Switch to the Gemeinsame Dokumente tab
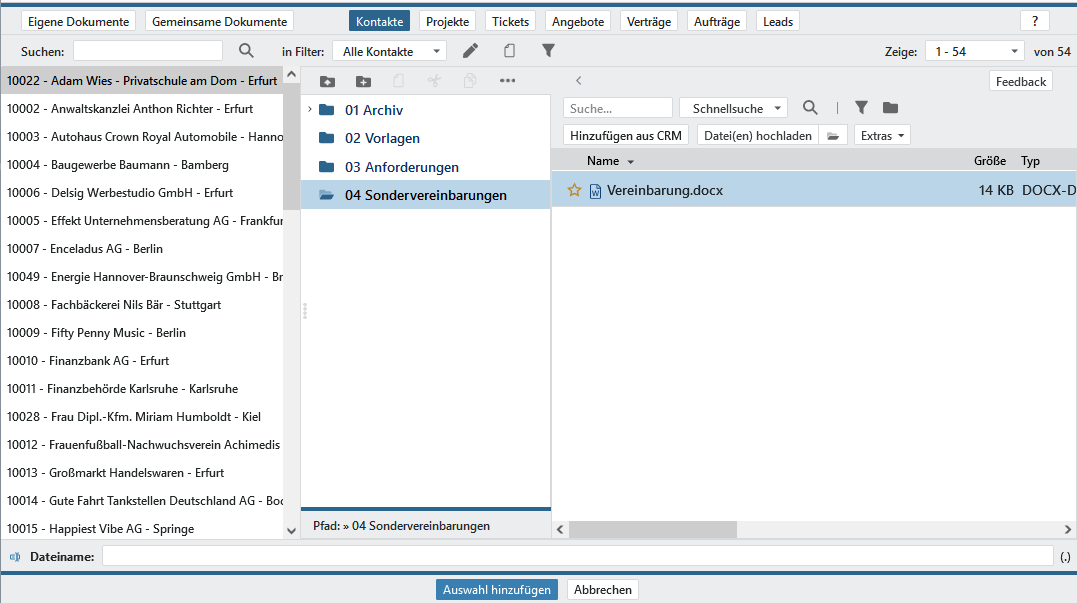 coord(219,21)
